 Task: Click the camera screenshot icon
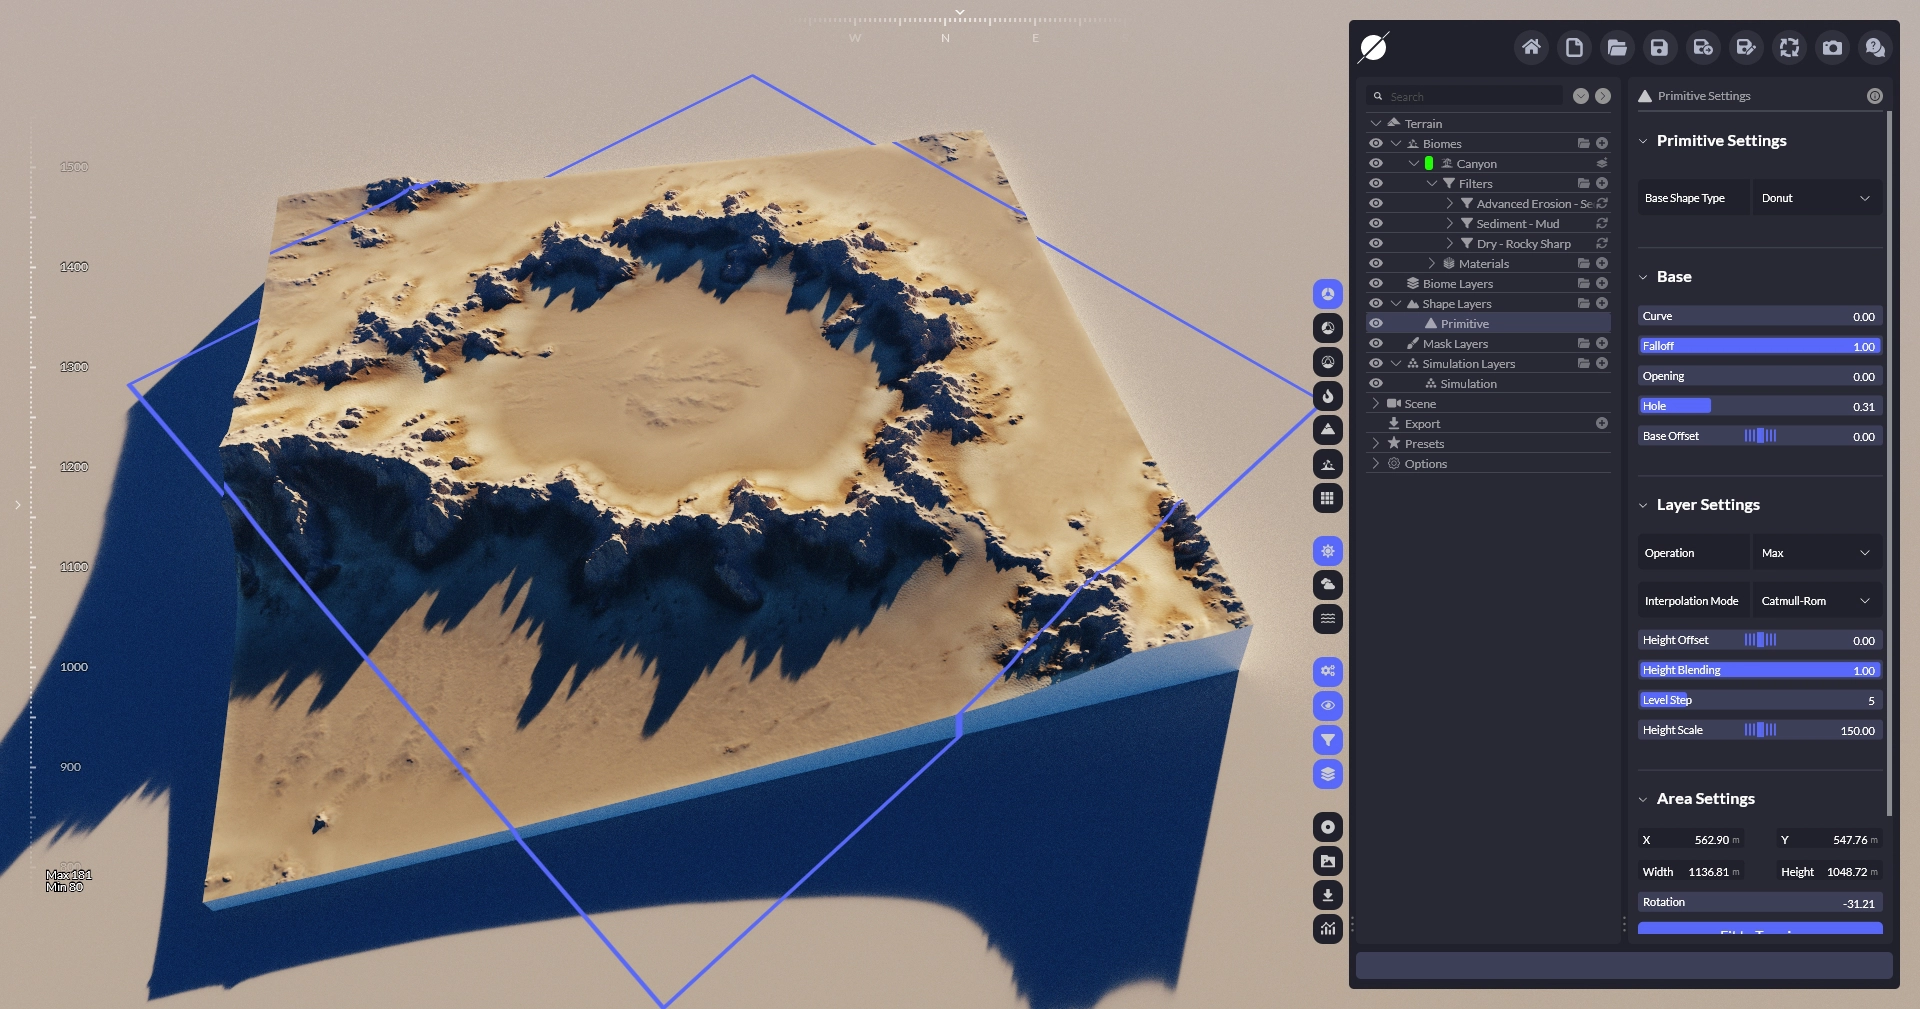click(1832, 47)
